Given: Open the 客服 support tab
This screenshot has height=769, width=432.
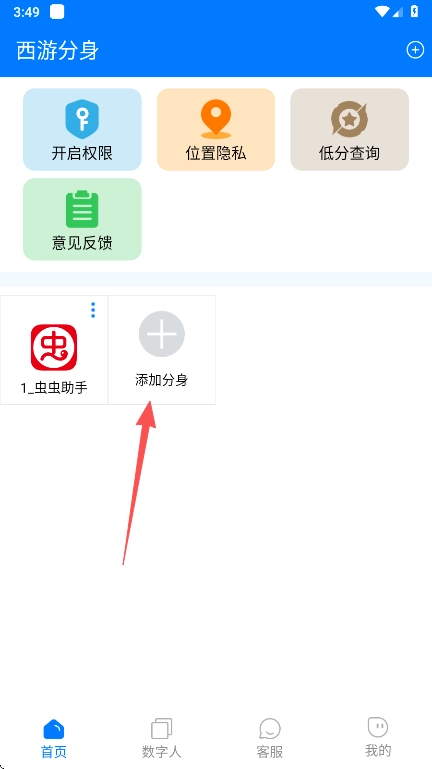Looking at the screenshot, I should (270, 739).
